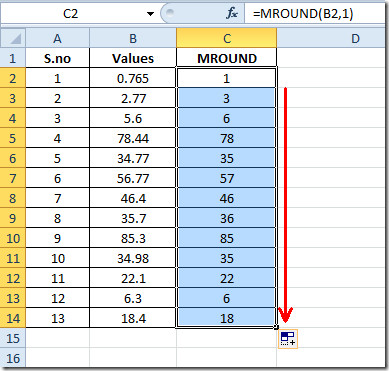Select row 10 header
Viewport: 389px width, 371px height.
(13, 238)
